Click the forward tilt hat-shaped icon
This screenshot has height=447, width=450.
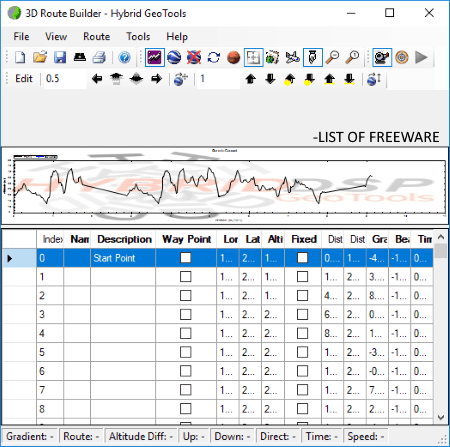click(x=116, y=79)
